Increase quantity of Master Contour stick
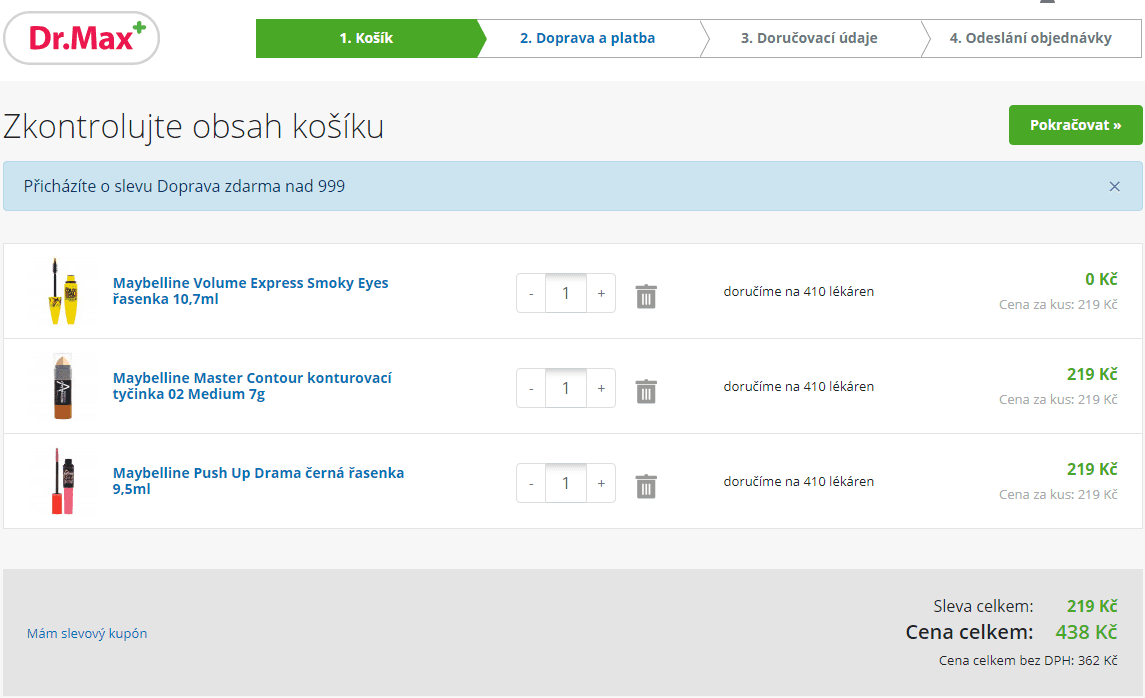The height and width of the screenshot is (698, 1145). [600, 389]
